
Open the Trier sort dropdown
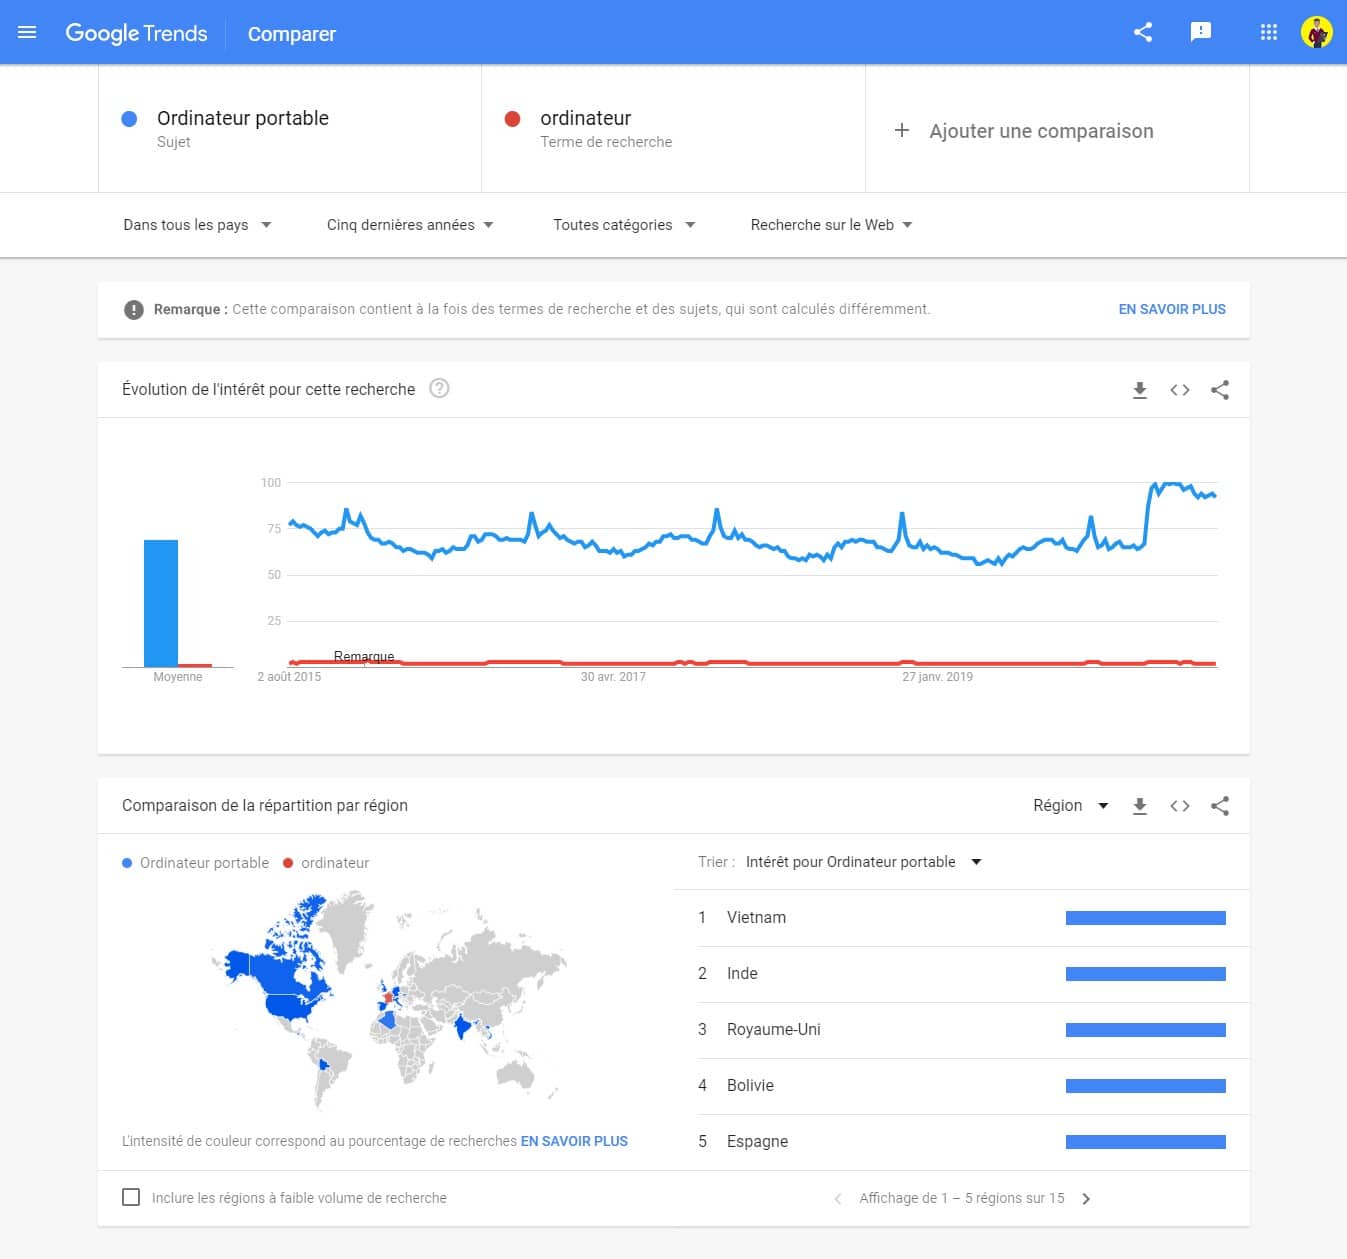click(x=864, y=862)
